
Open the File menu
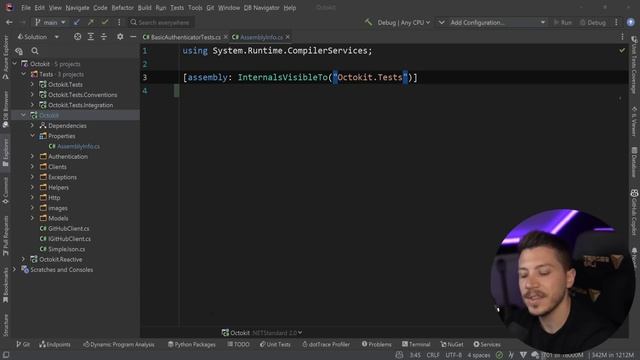click(26, 8)
